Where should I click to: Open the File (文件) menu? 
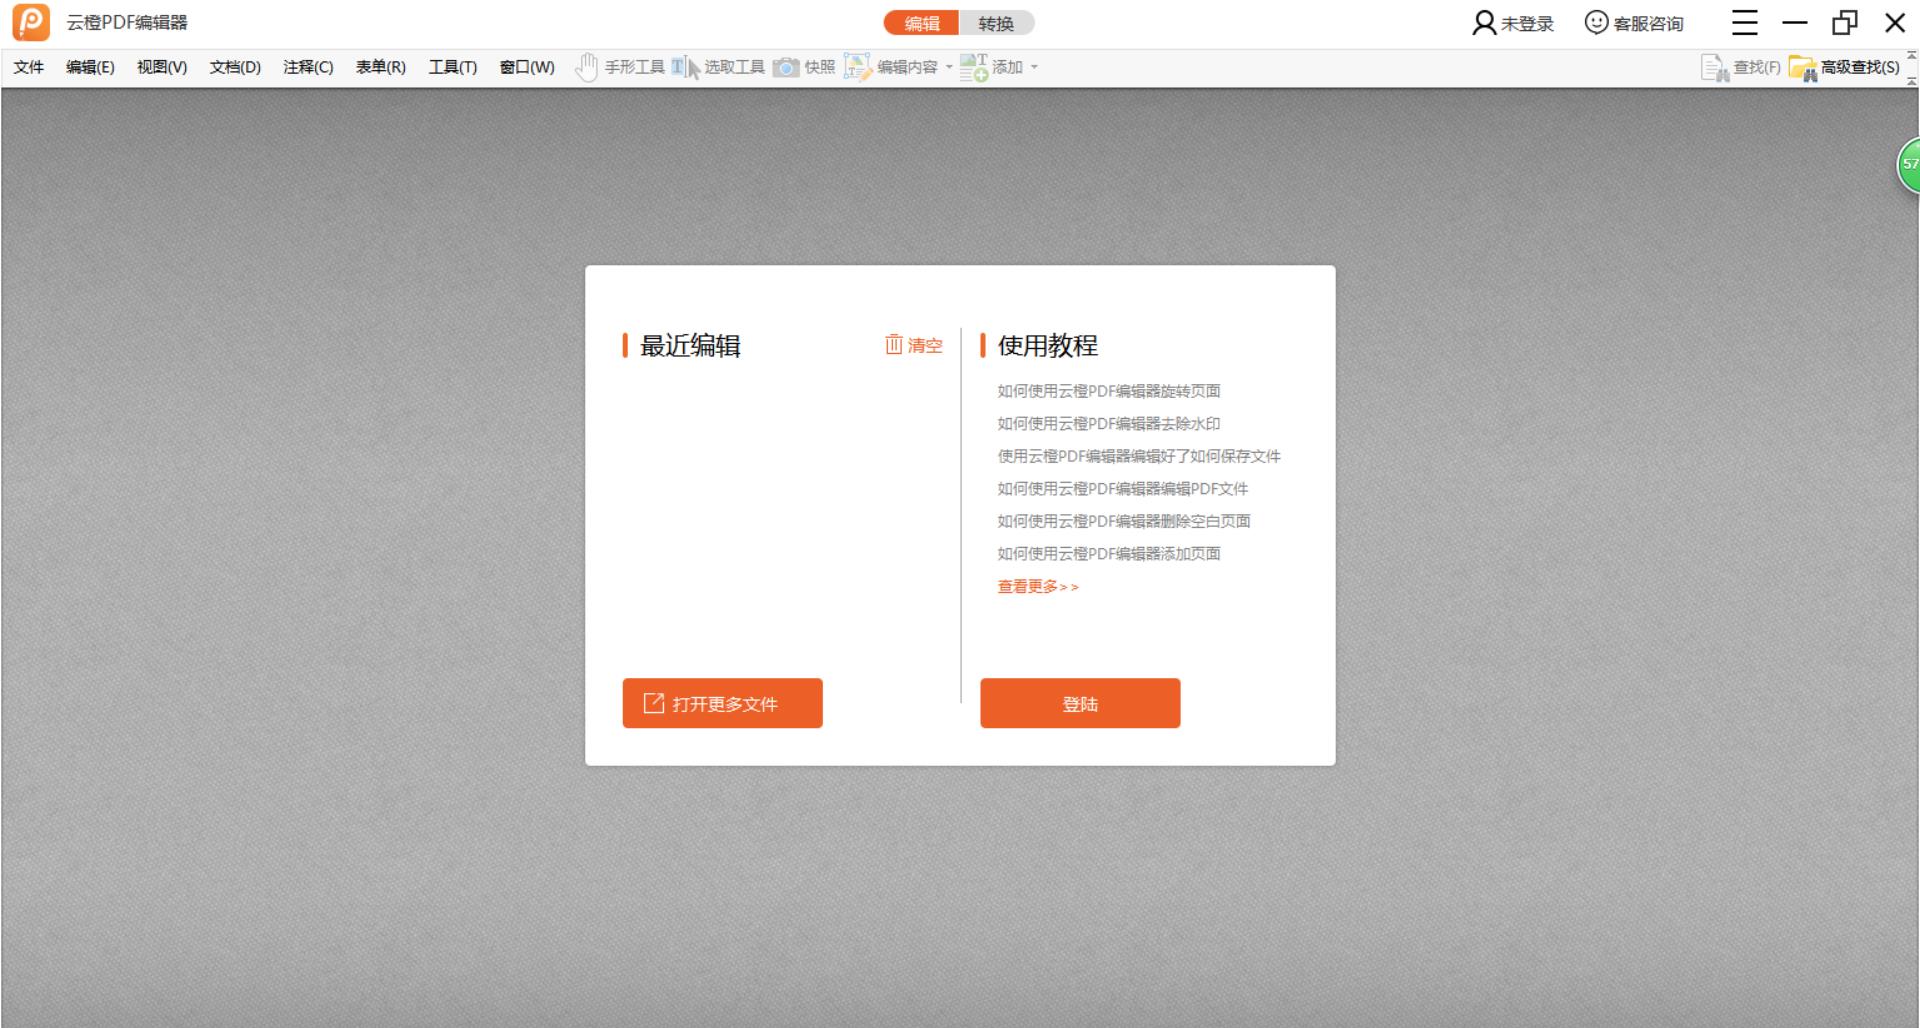click(29, 67)
